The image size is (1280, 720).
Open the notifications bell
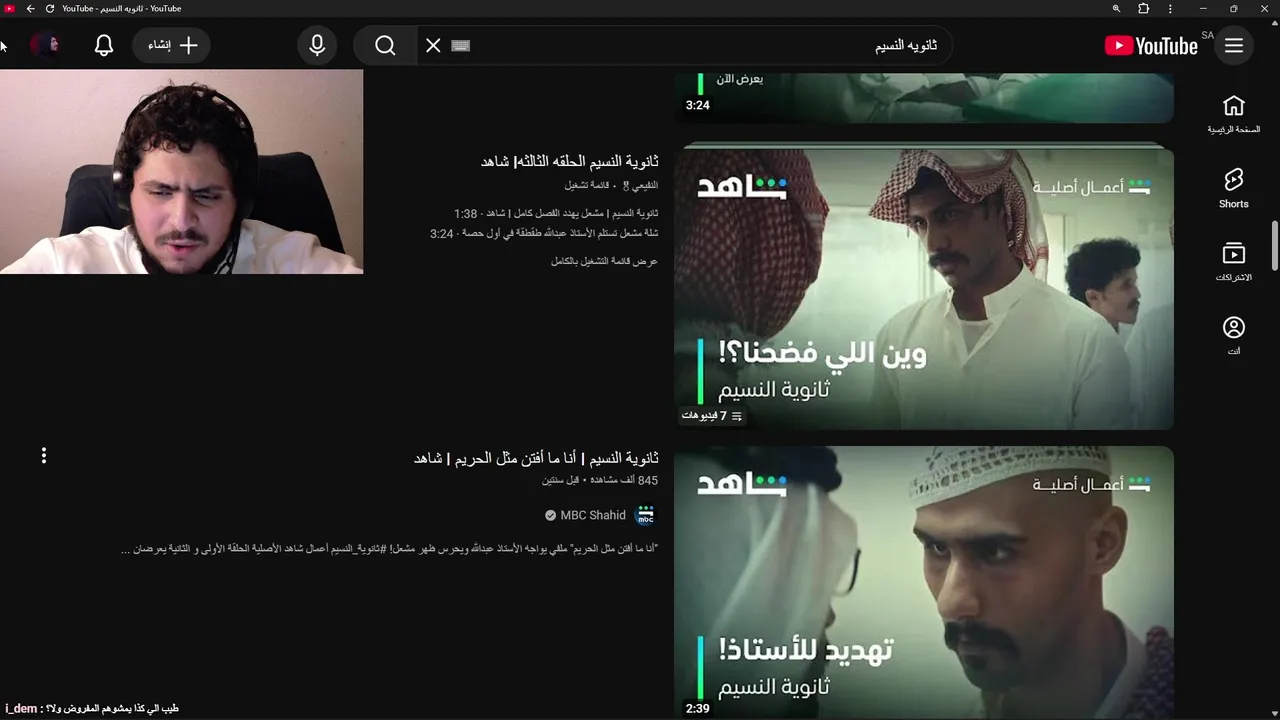(104, 46)
